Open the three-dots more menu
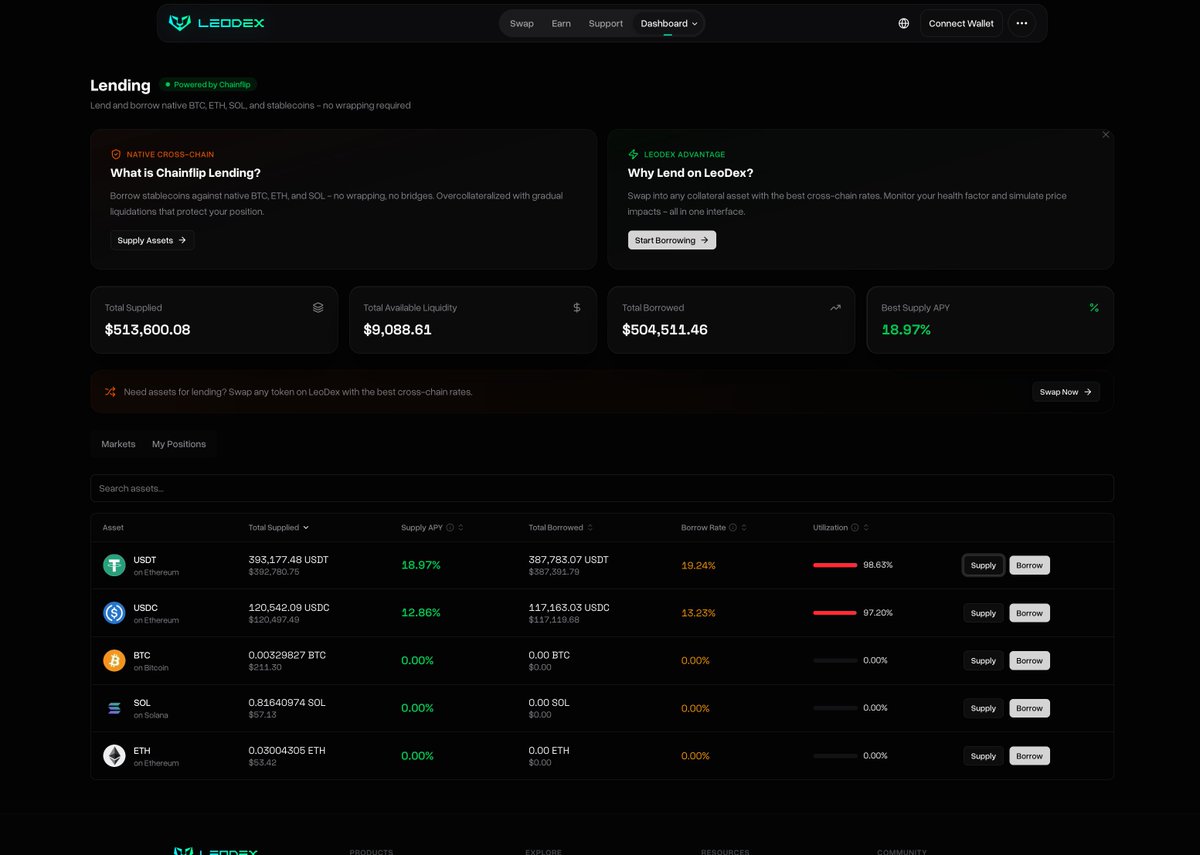 click(x=1021, y=23)
